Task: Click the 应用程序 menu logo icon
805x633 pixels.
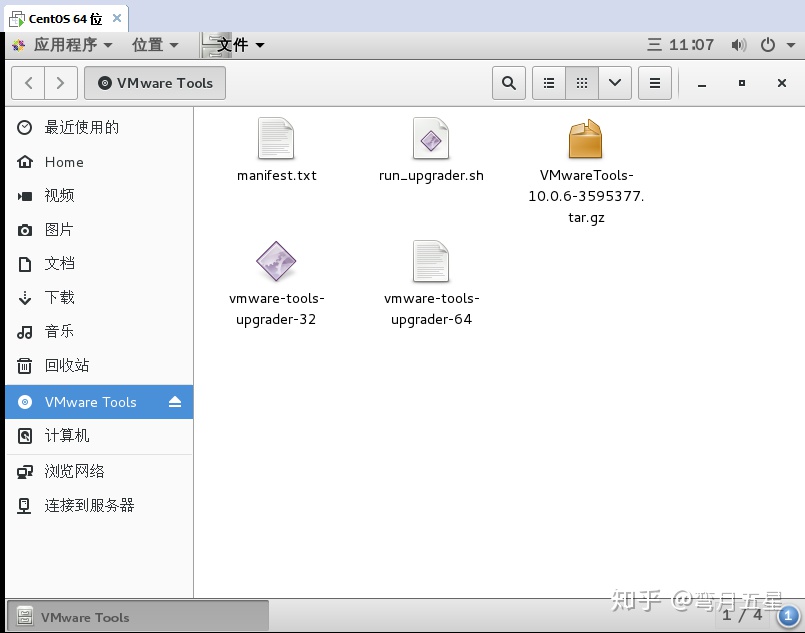Action: pyautogui.click(x=18, y=45)
